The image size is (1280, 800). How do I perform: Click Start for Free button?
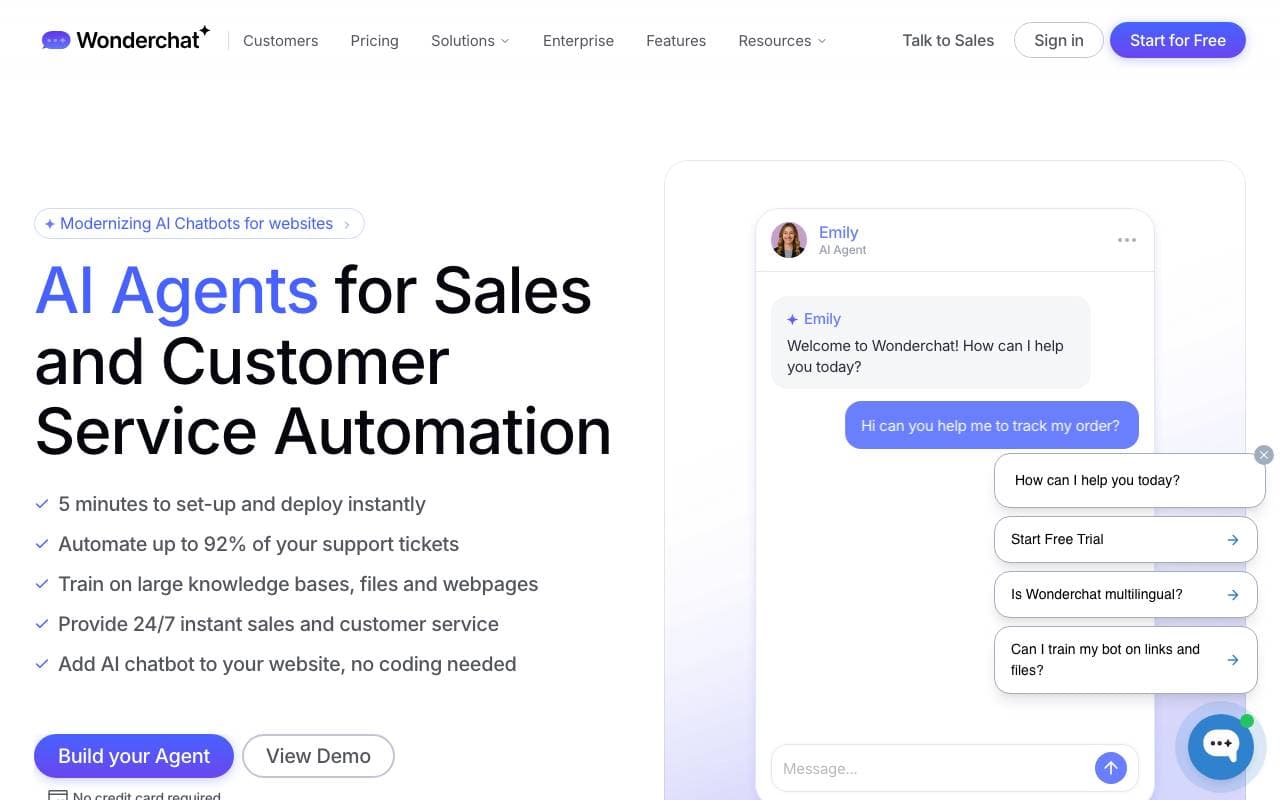pyautogui.click(x=1177, y=40)
